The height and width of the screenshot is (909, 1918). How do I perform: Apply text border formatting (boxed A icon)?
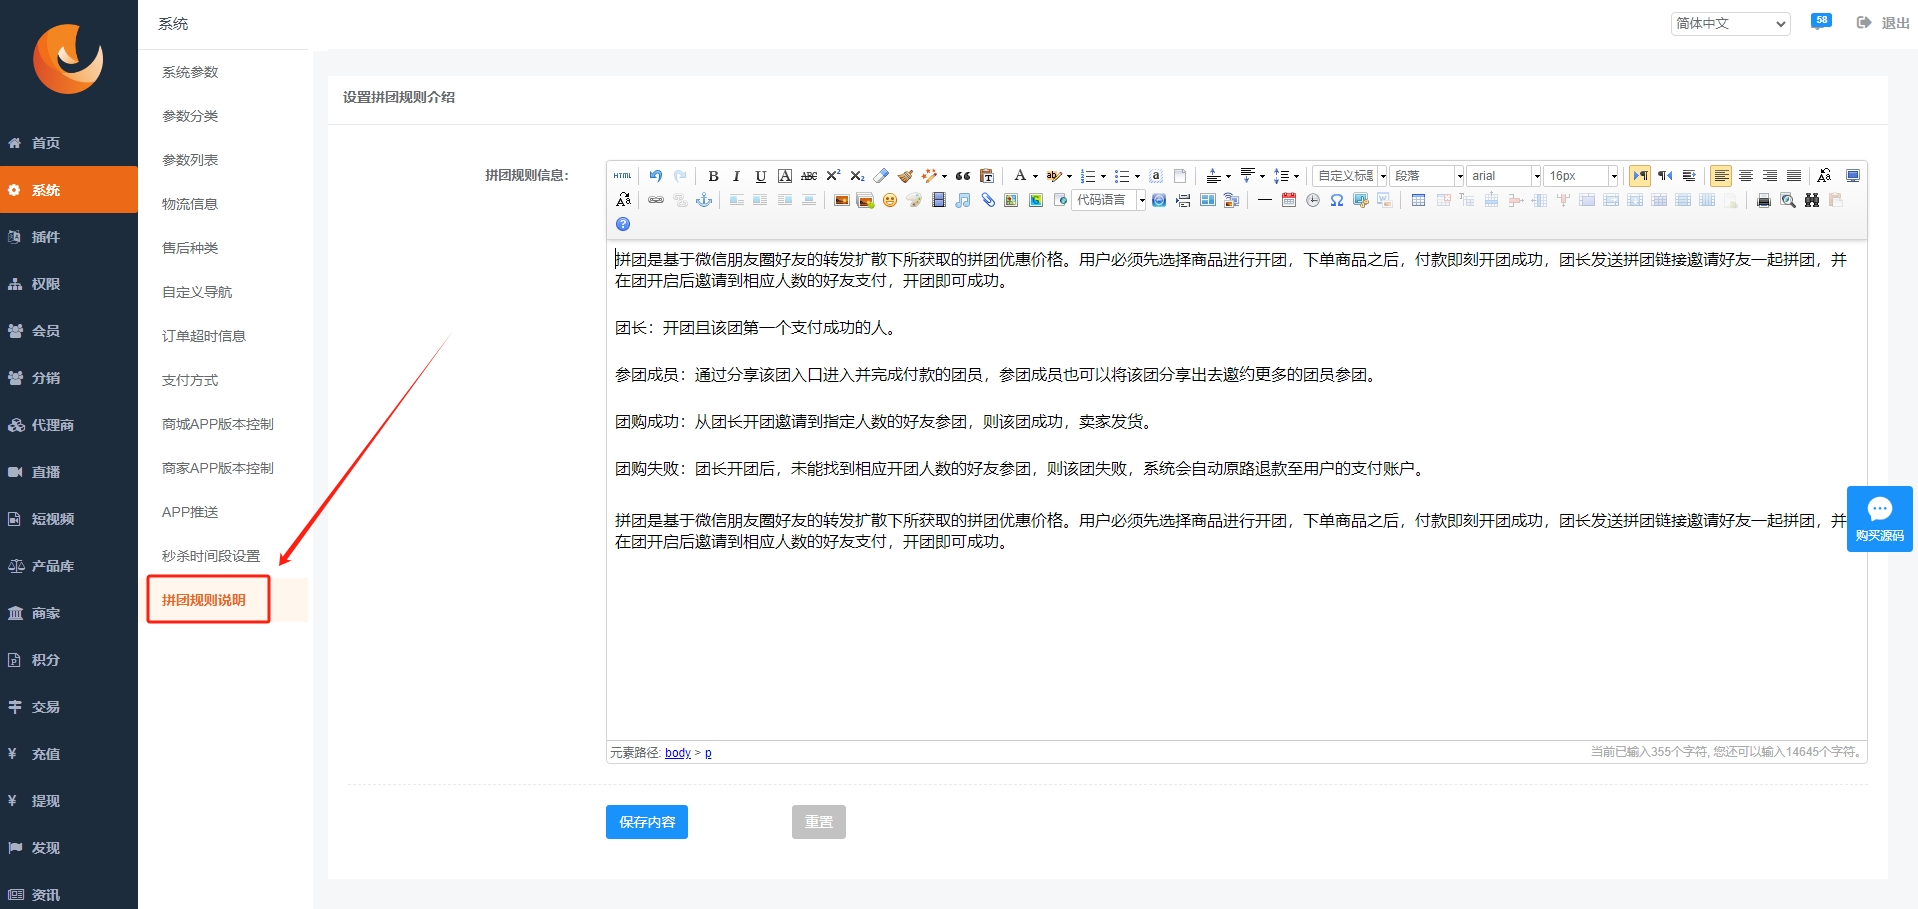[x=785, y=176]
